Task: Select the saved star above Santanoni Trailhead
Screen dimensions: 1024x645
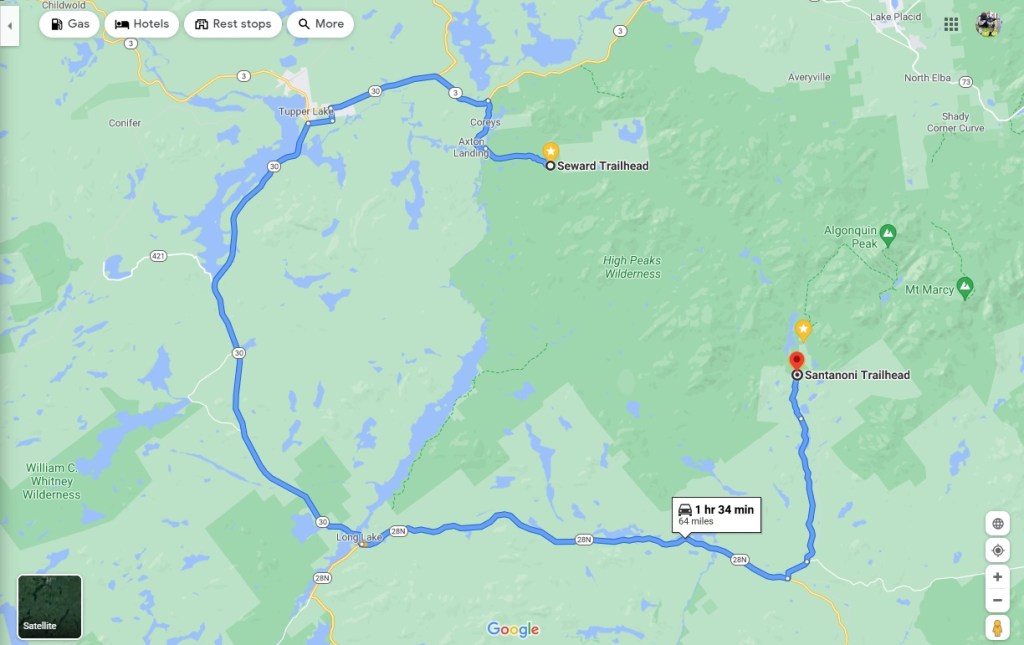Action: click(803, 330)
